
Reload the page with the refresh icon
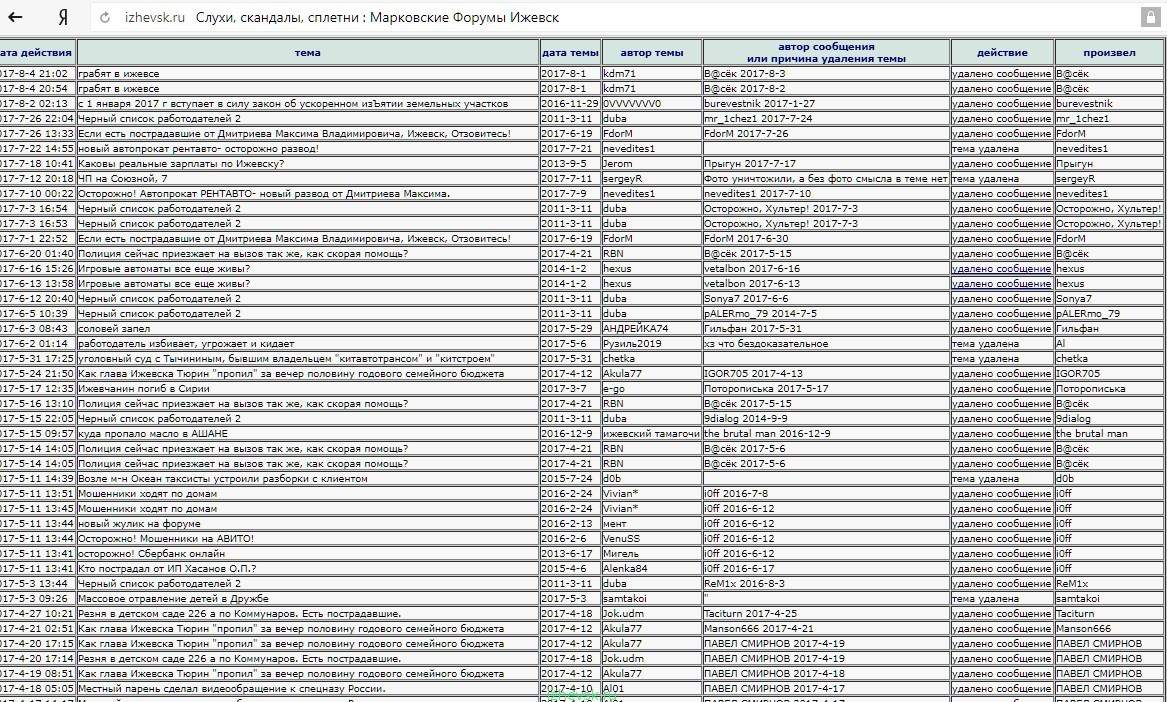tap(105, 18)
